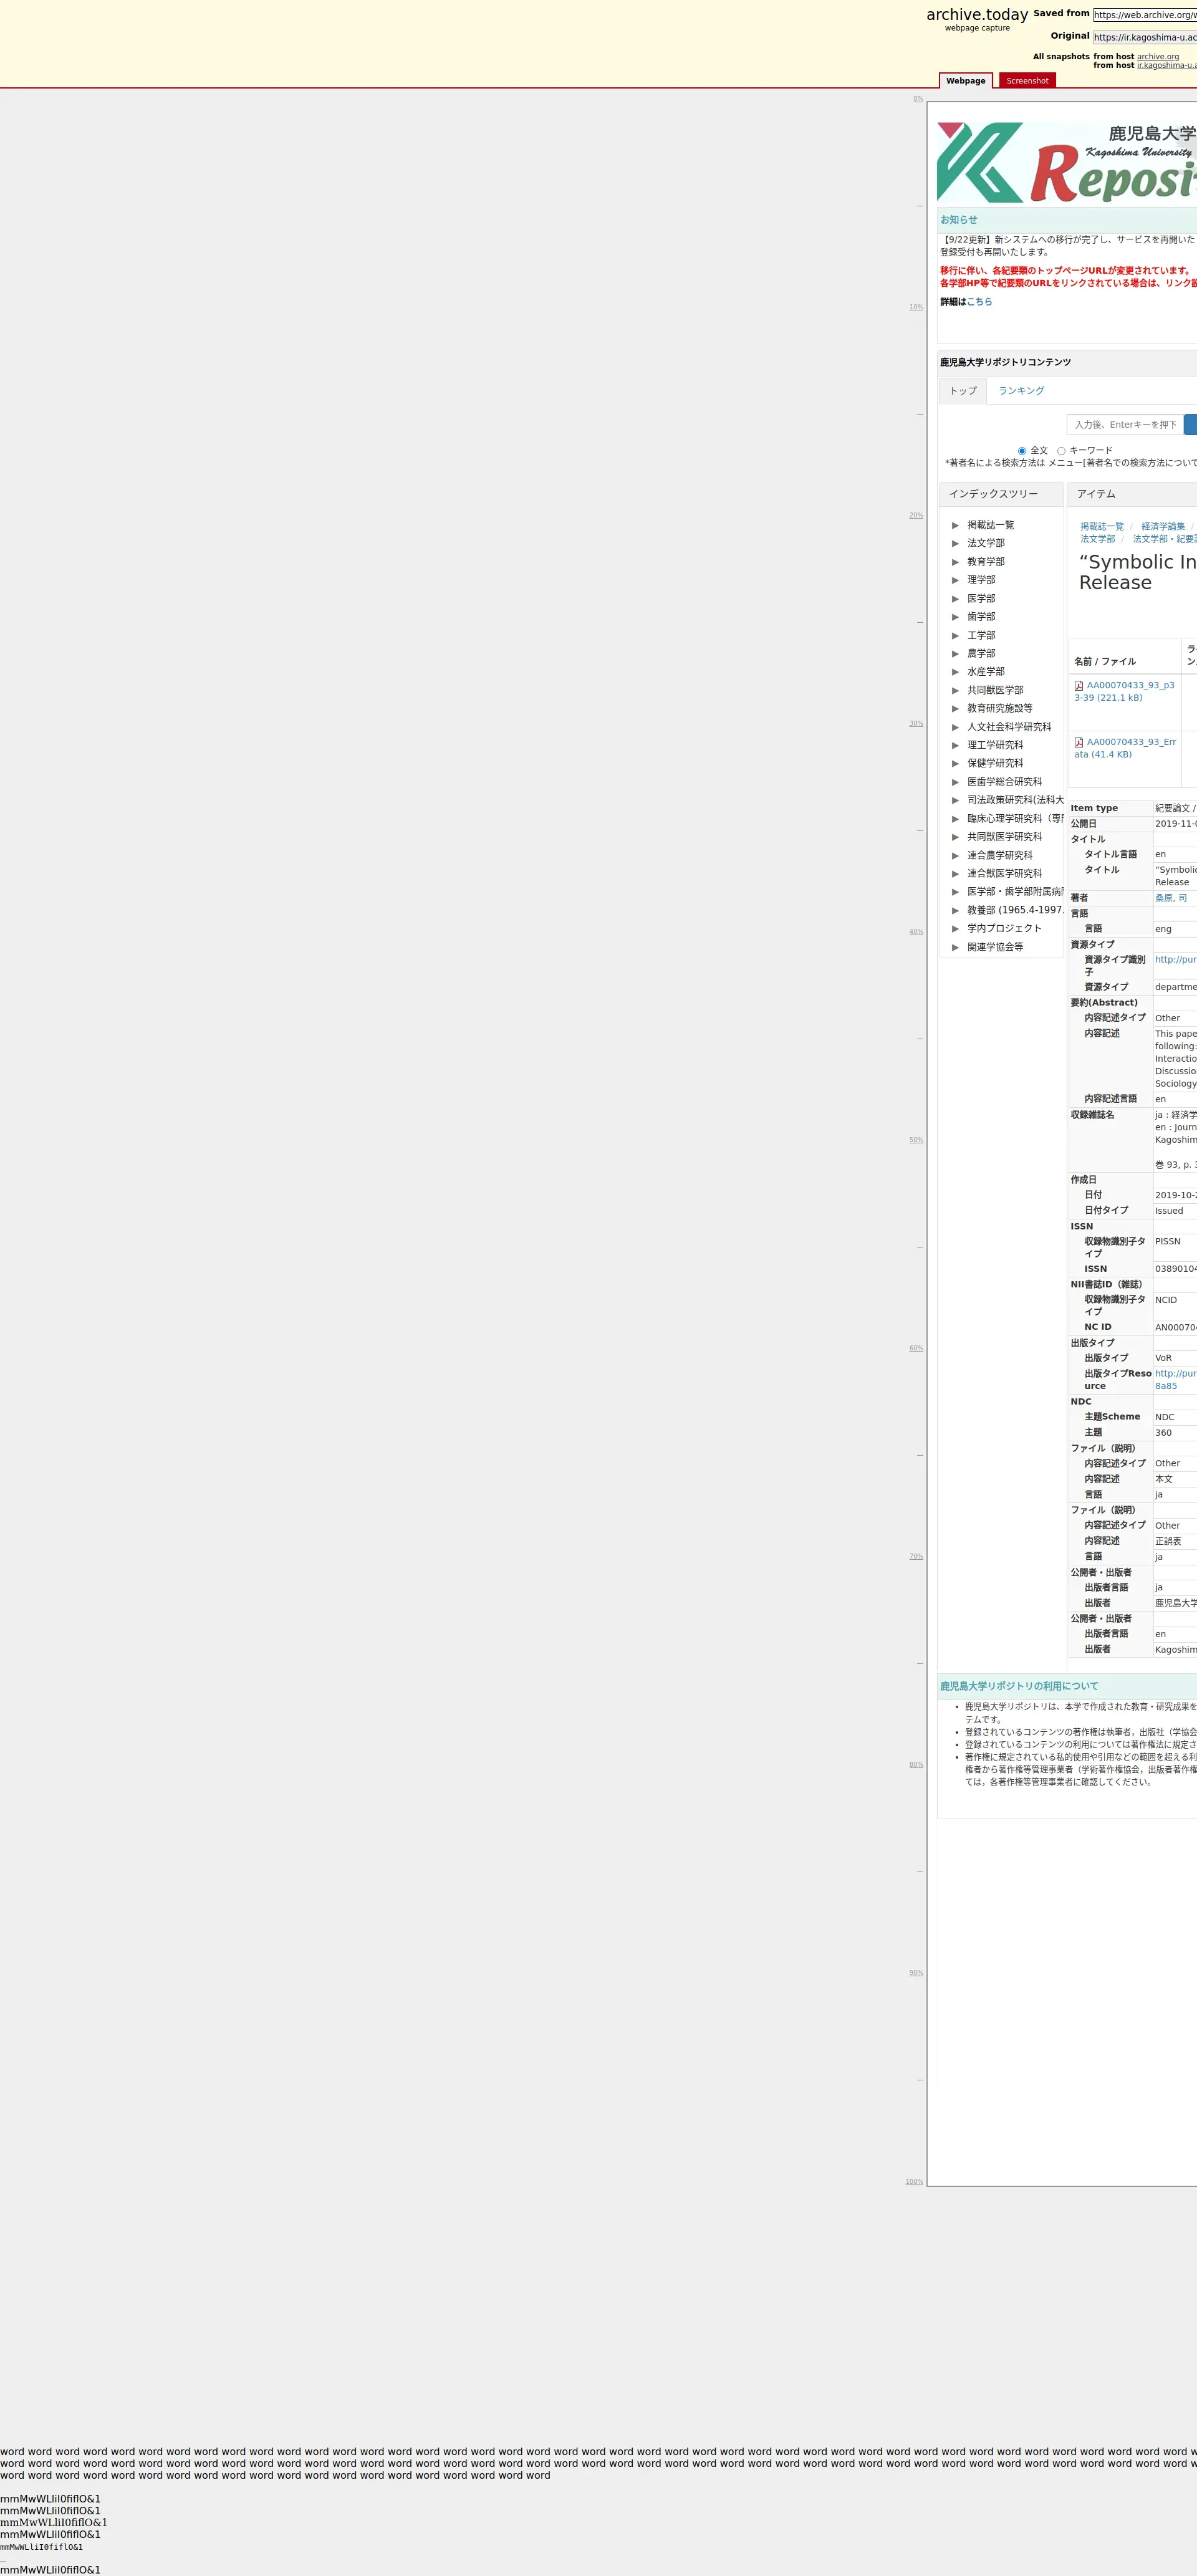This screenshot has height=2576, width=1197.
Task: Switch to the Screenshot tab
Action: pos(1027,81)
